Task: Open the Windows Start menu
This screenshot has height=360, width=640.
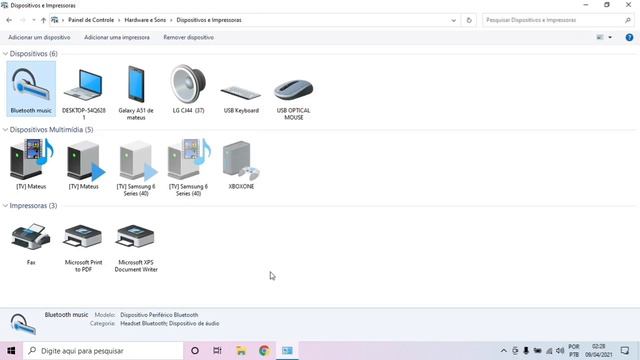Action: (x=11, y=351)
